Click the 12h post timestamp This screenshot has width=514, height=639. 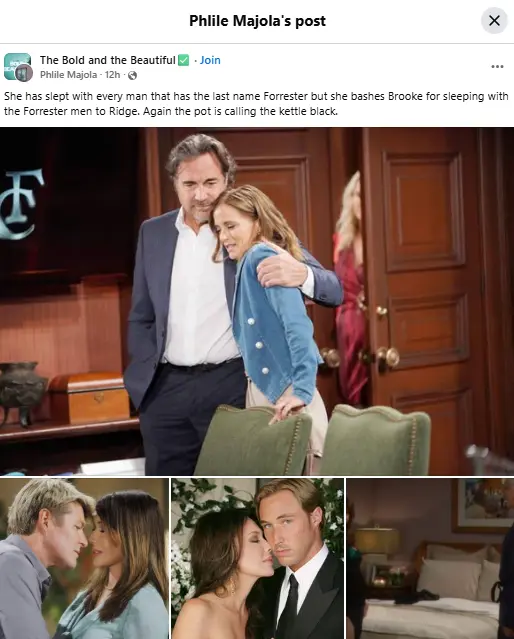[x=113, y=75]
